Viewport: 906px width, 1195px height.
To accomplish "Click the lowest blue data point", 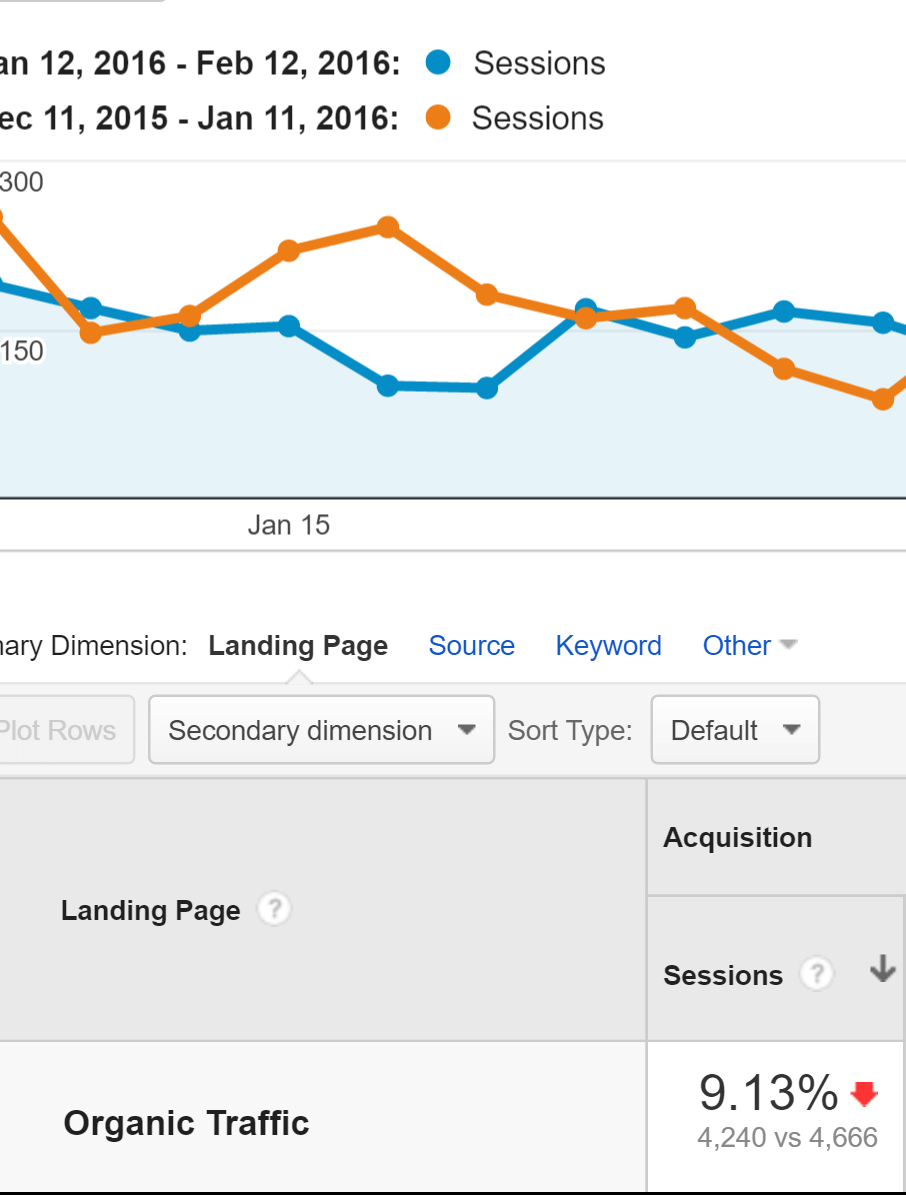I will [487, 388].
